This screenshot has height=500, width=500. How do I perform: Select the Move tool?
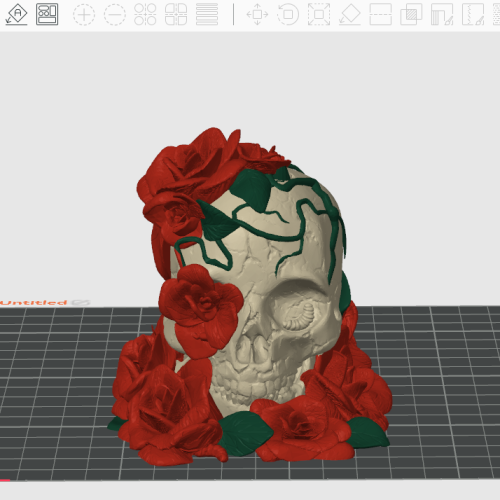click(x=257, y=14)
